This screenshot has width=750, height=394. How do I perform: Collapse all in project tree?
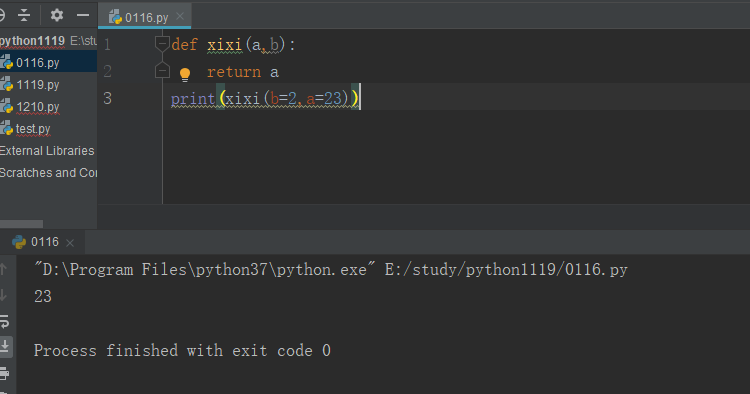pyautogui.click(x=24, y=15)
